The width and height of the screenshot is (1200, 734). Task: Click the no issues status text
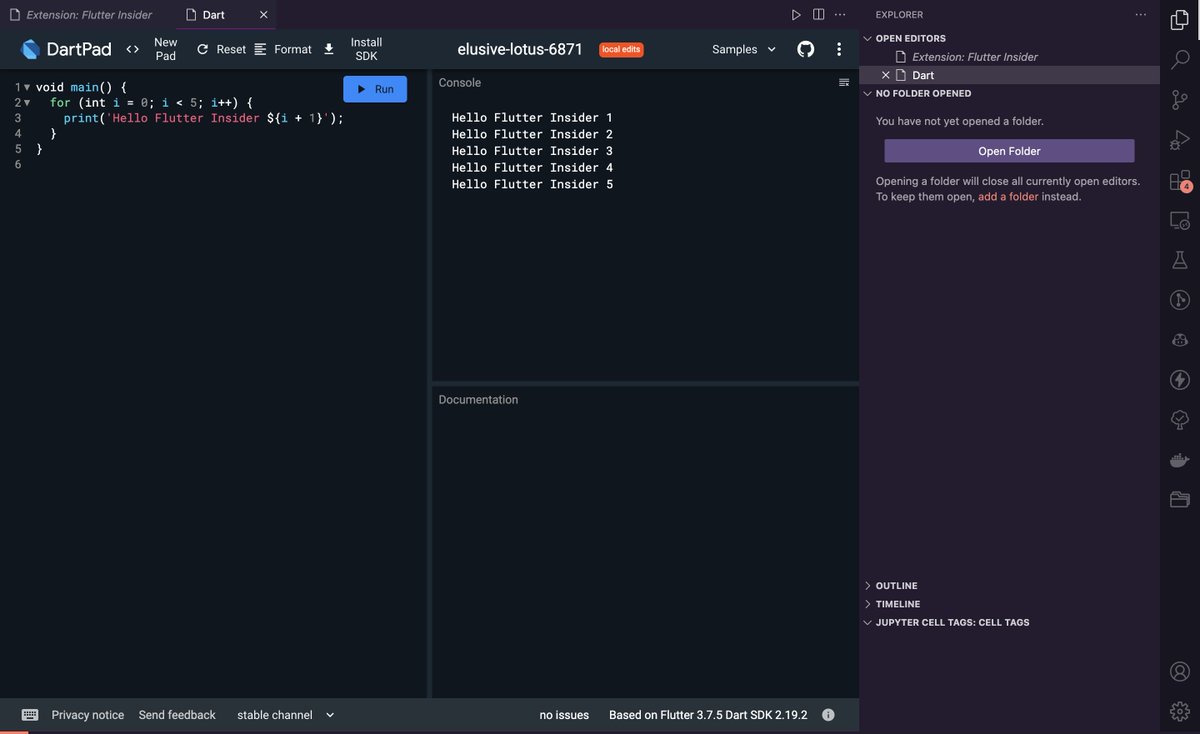(x=564, y=715)
